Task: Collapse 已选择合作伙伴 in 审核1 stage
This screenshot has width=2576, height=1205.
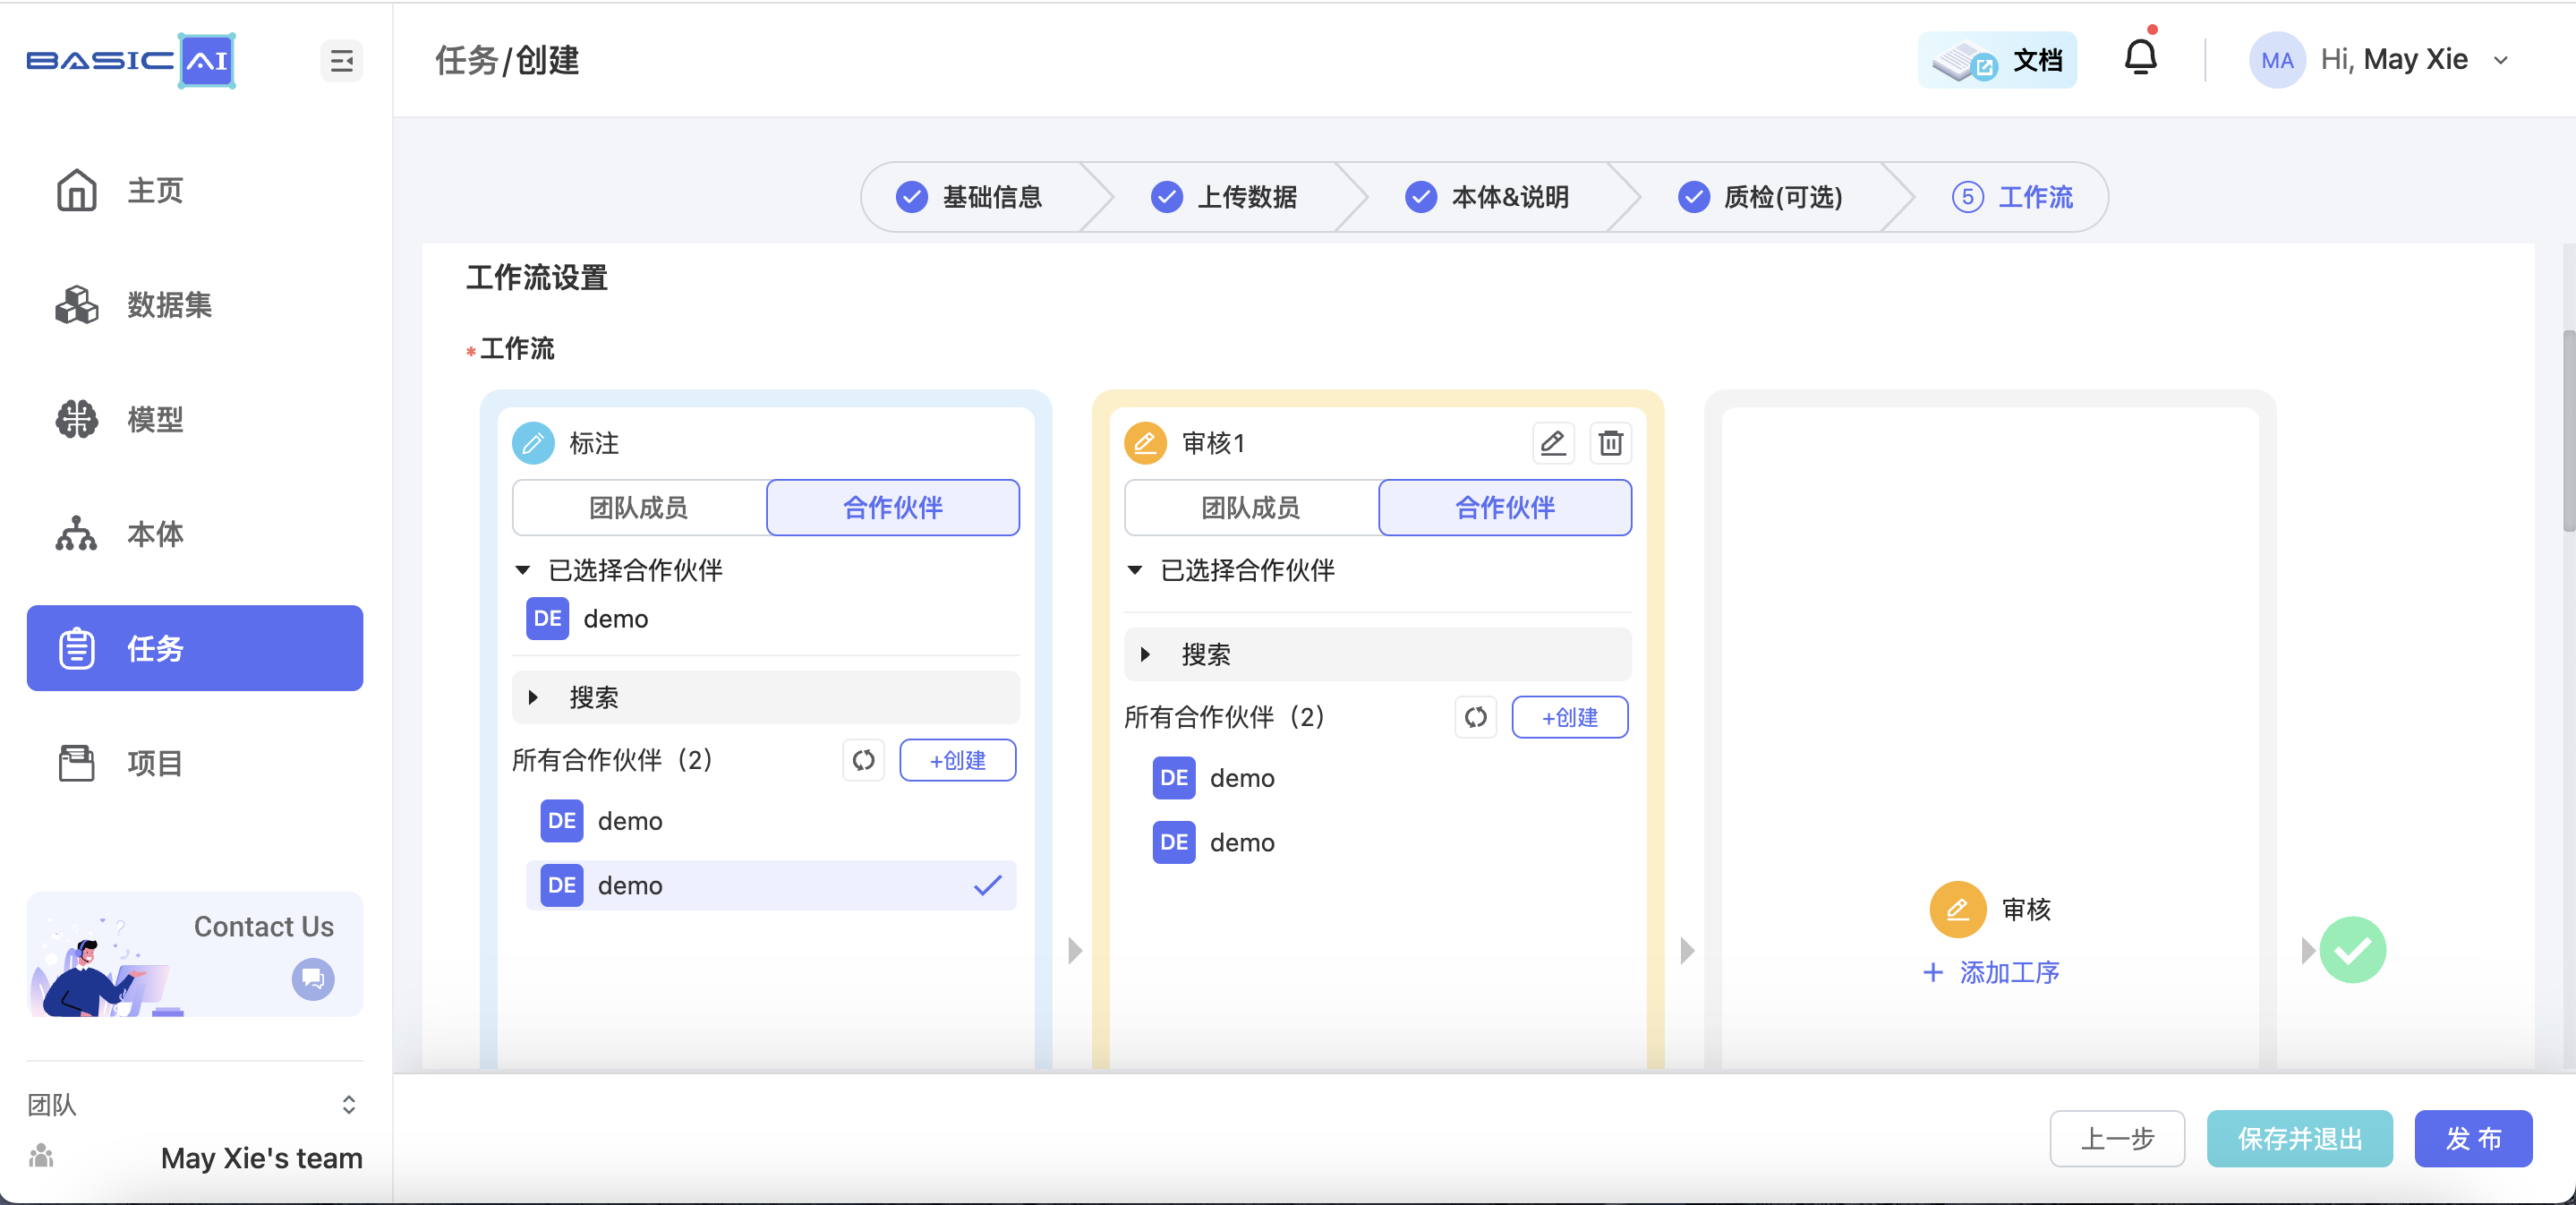Action: point(1135,571)
